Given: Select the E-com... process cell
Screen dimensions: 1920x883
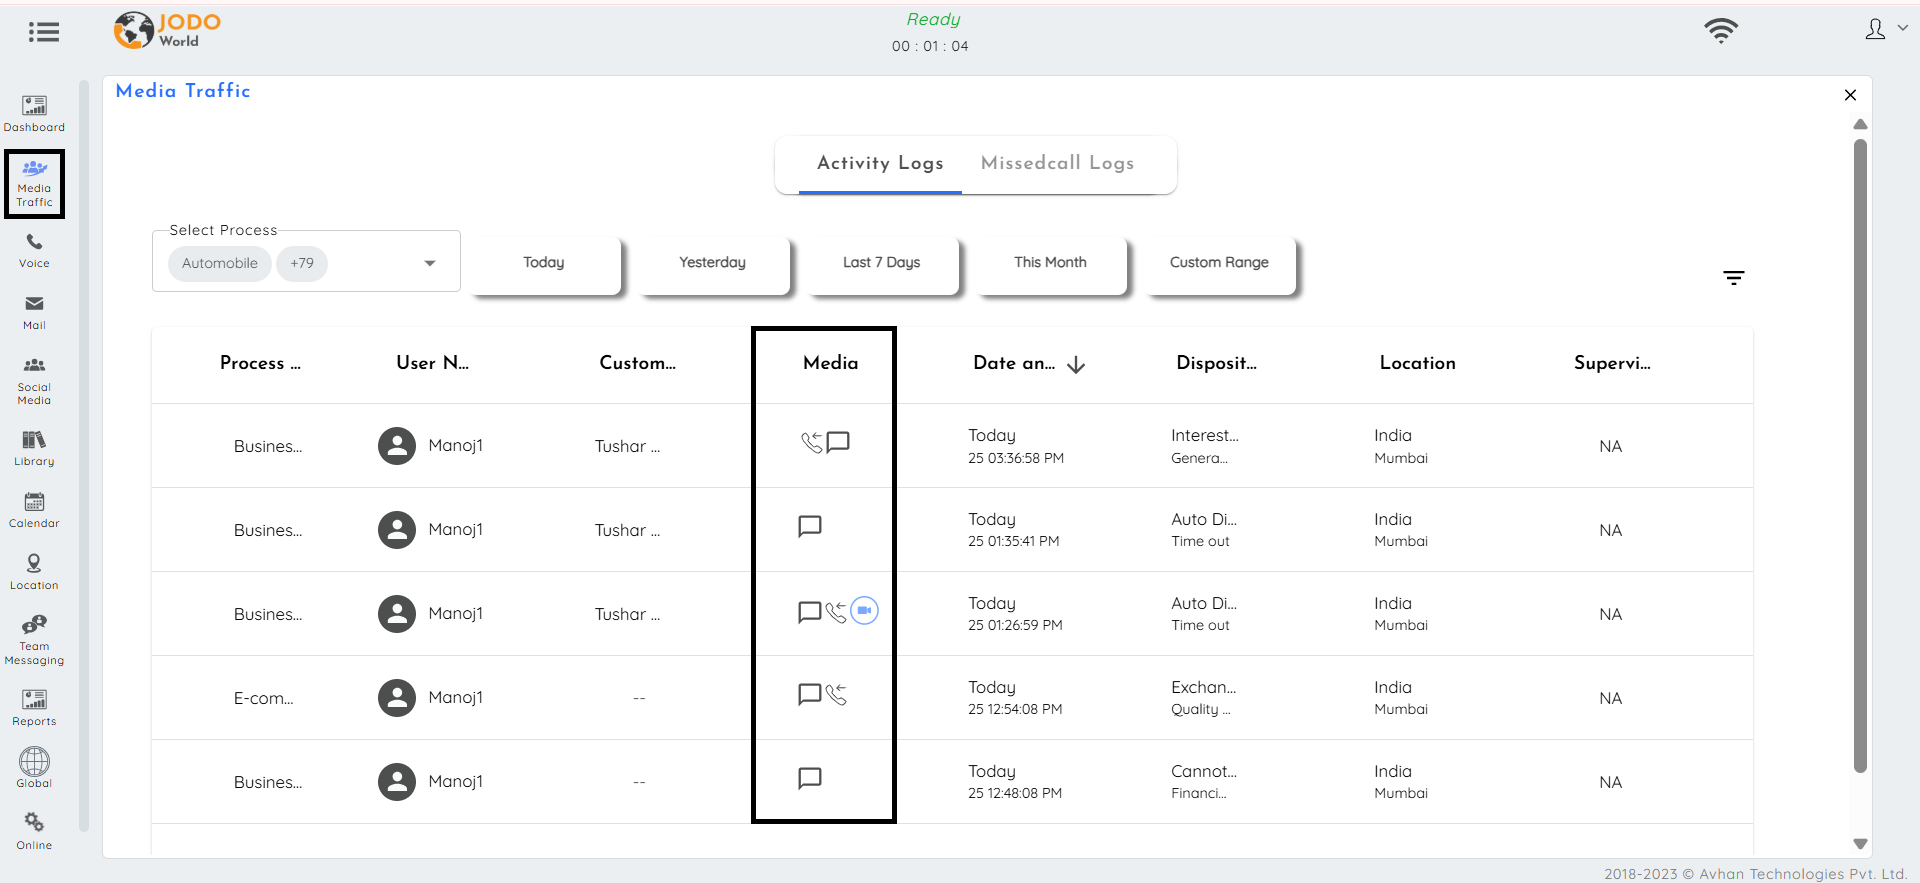Looking at the screenshot, I should tap(264, 698).
